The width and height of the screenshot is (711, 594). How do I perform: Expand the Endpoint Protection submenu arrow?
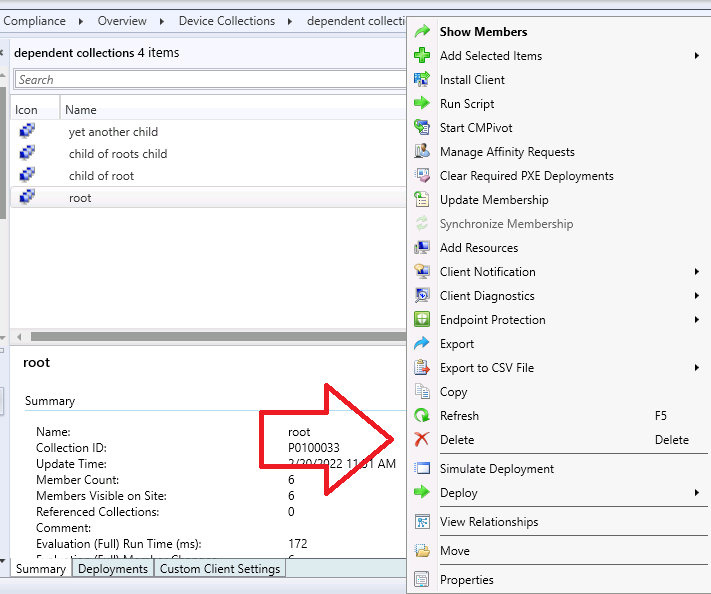coord(697,320)
